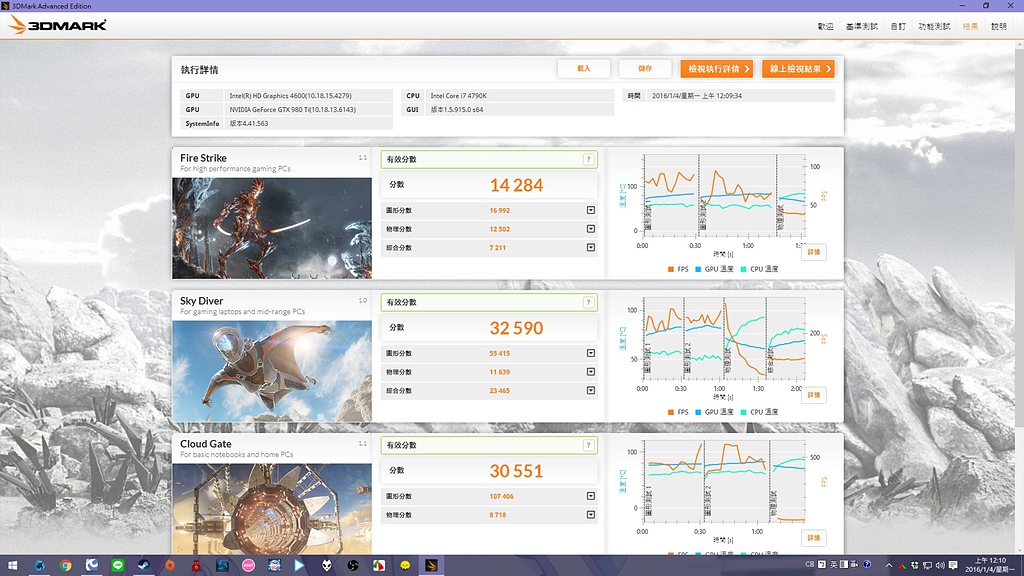Click the 儲存 (Save) button
The height and width of the screenshot is (576, 1024).
point(645,69)
